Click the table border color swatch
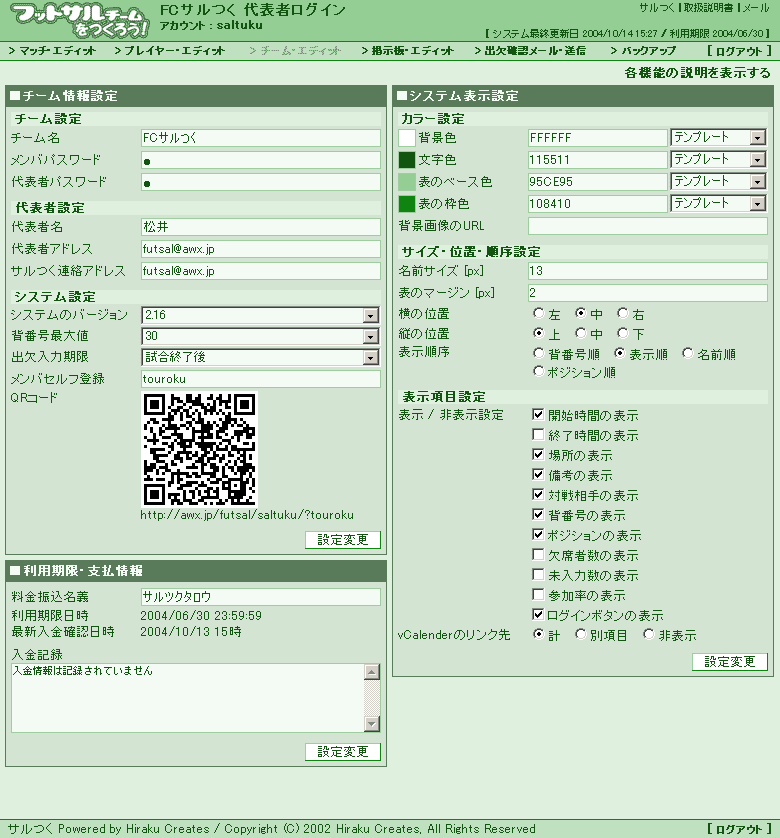The width and height of the screenshot is (780, 838). 407,204
